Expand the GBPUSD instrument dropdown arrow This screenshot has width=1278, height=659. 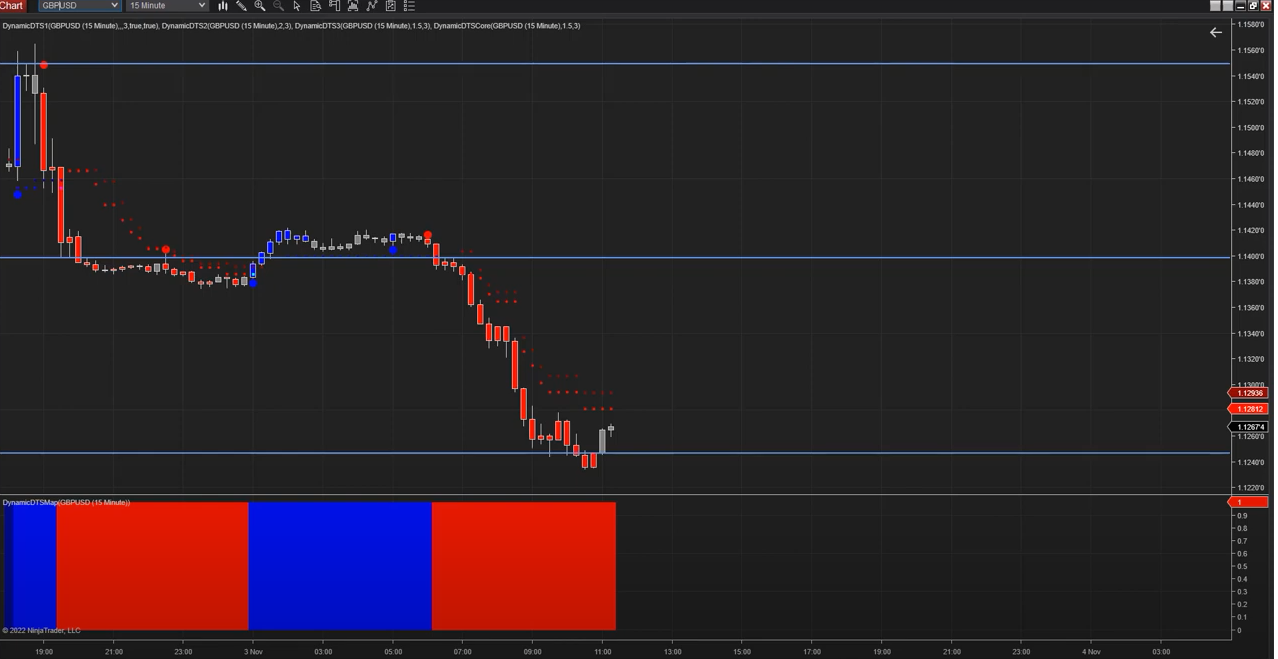(114, 6)
